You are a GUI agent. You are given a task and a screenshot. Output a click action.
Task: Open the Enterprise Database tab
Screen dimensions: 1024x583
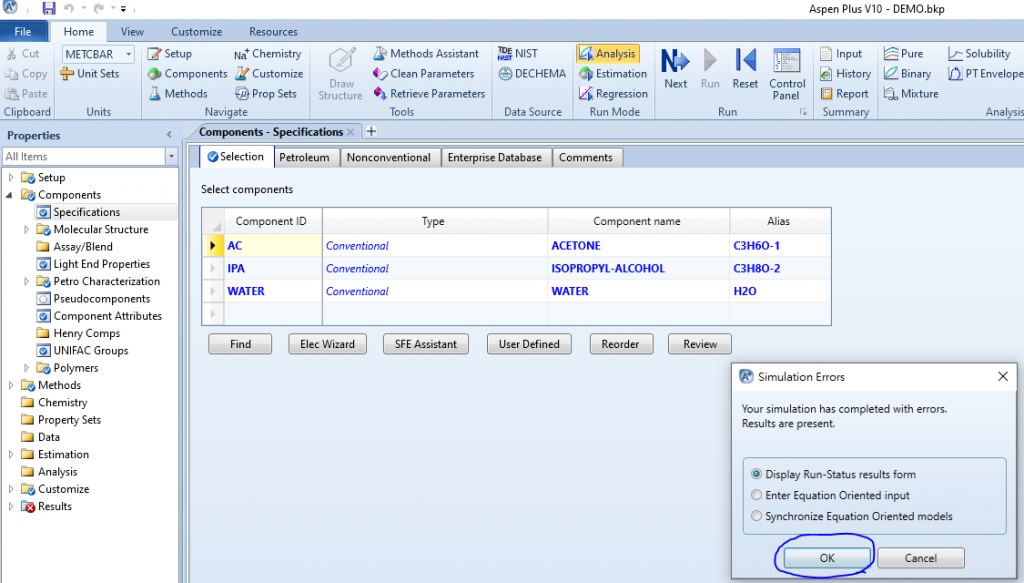494,157
